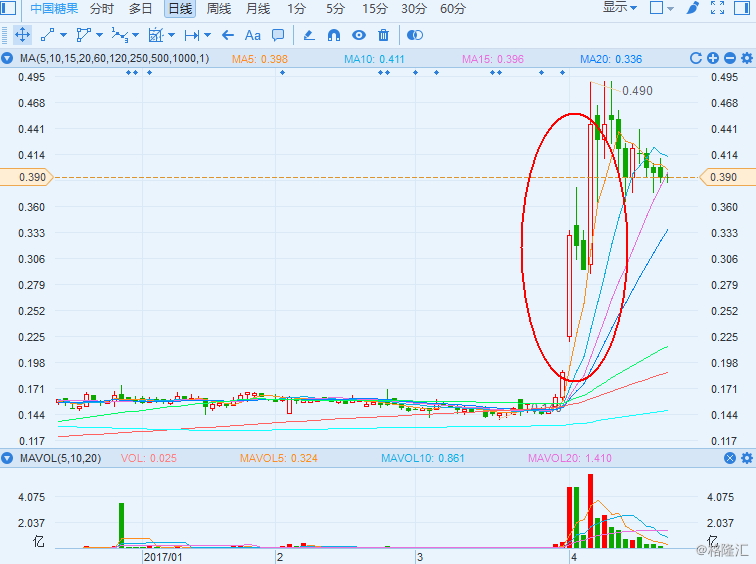This screenshot has height=564, width=756.
Task: Close the MAVOL panel with X icon
Action: (730, 458)
